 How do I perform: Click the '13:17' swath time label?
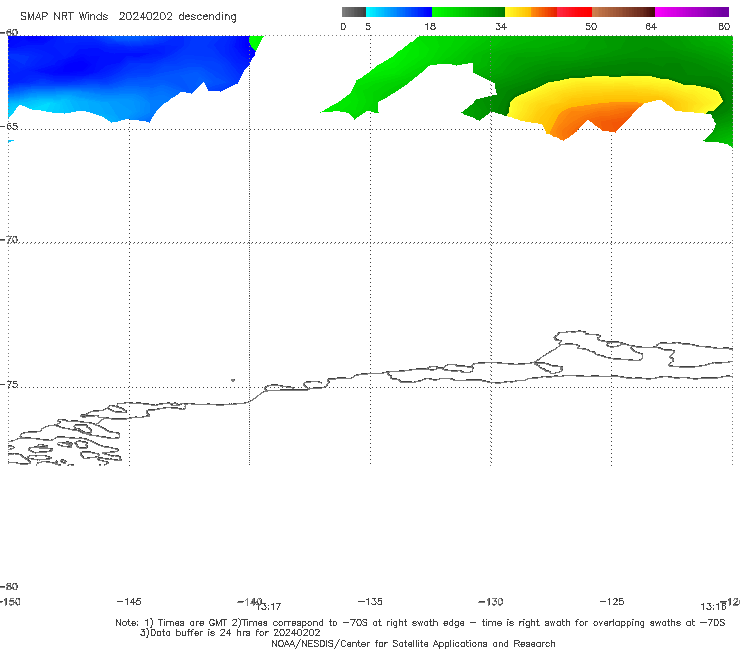coord(269,607)
